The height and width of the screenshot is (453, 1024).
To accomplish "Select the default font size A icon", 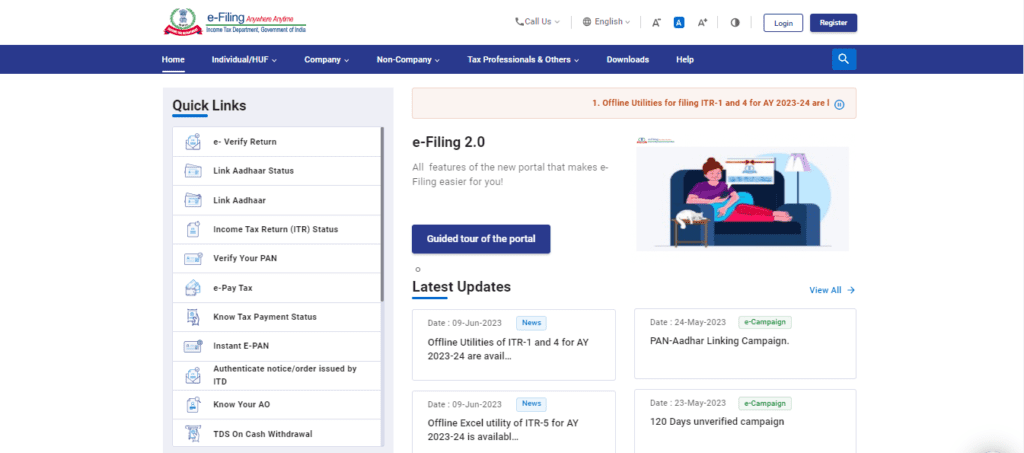I will (679, 22).
